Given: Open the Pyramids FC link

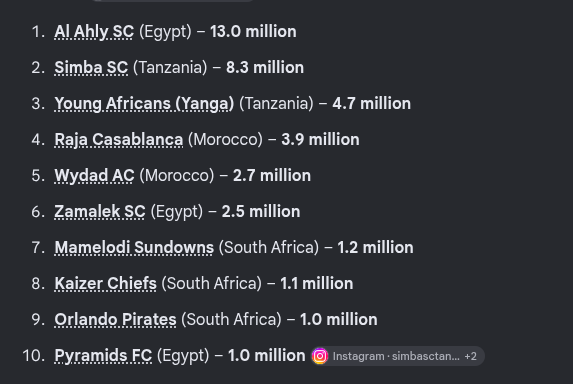Looking at the screenshot, I should pyautogui.click(x=103, y=356).
